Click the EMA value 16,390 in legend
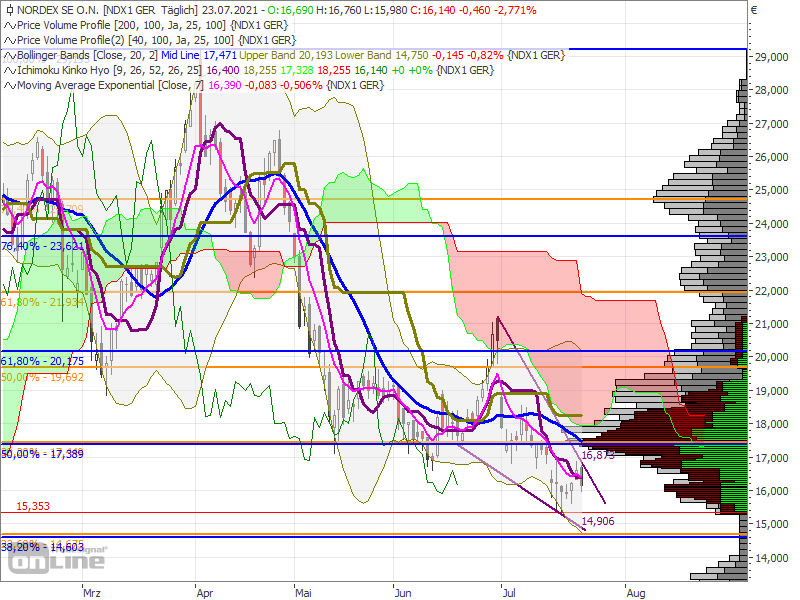800x600 pixels. 224,85
